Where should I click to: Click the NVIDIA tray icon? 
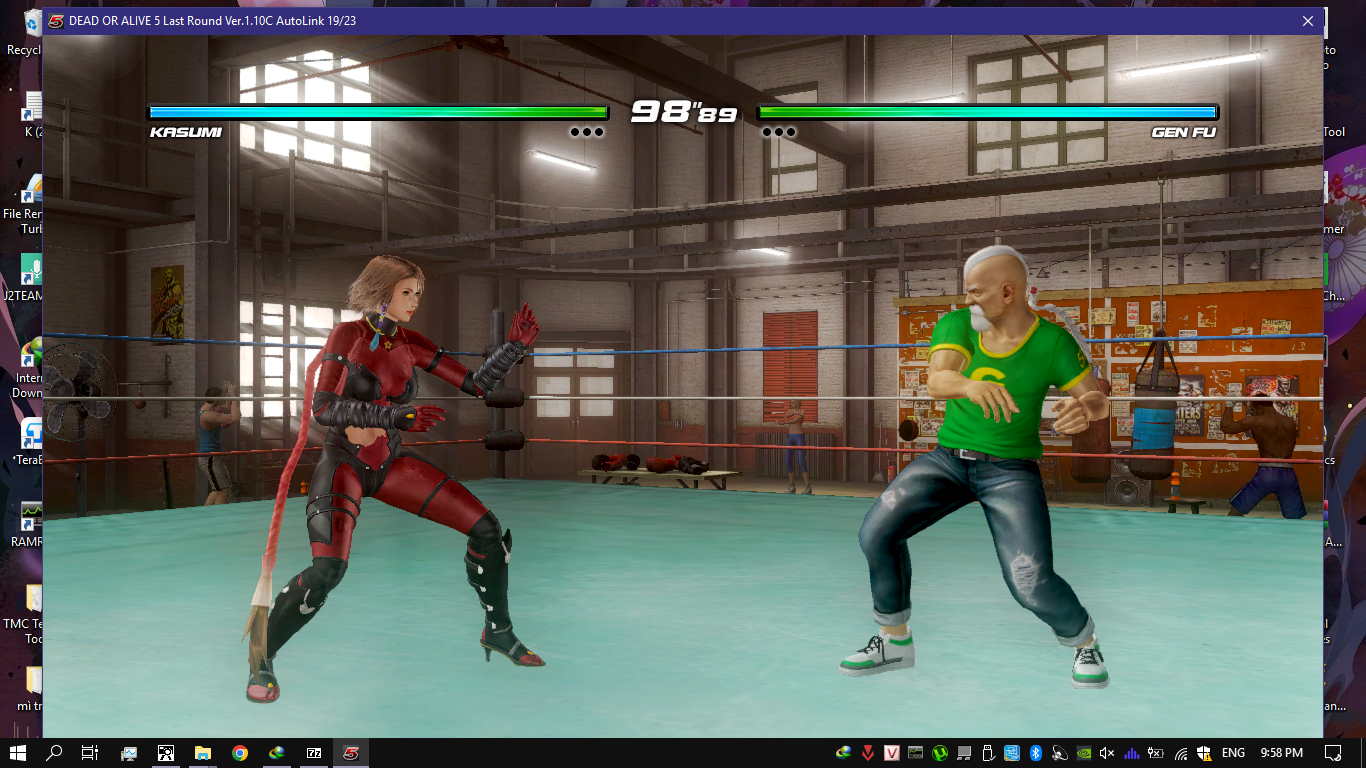coord(1083,753)
